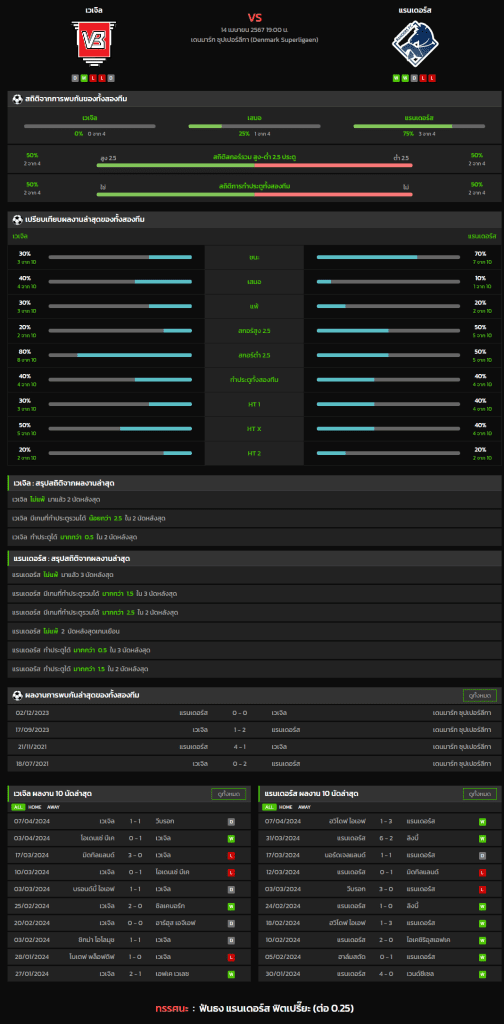
Task: Click the W badge on Randers' 31/03/2024 match
Action: tap(482, 838)
